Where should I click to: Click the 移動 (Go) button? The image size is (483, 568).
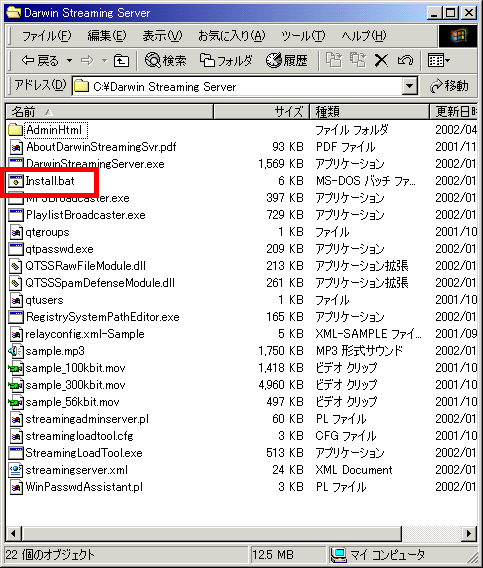click(449, 86)
